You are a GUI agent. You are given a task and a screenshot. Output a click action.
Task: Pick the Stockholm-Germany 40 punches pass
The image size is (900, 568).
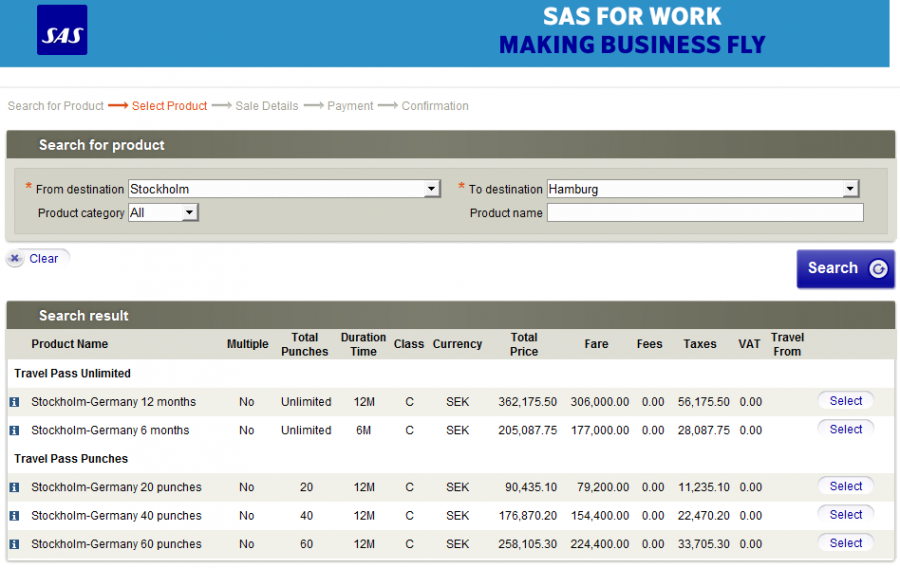click(845, 515)
